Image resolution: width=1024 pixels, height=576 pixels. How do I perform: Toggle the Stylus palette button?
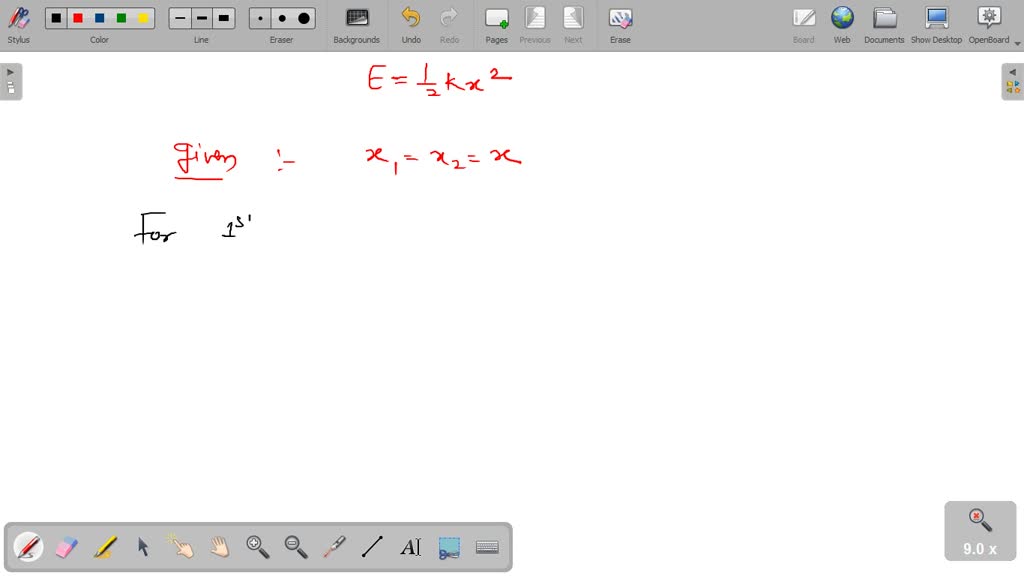18,24
